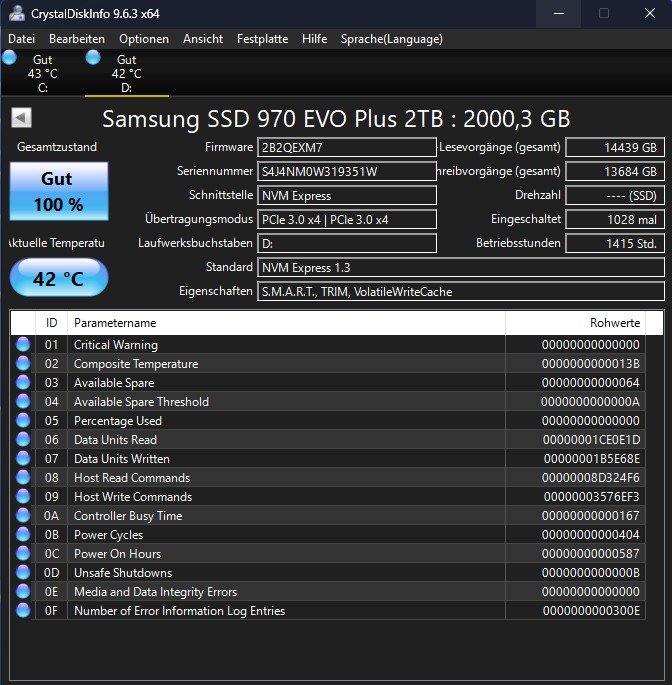Viewport: 672px width, 685px height.
Task: Click the Betriebsstunden value 1415 Std.
Action: [615, 243]
